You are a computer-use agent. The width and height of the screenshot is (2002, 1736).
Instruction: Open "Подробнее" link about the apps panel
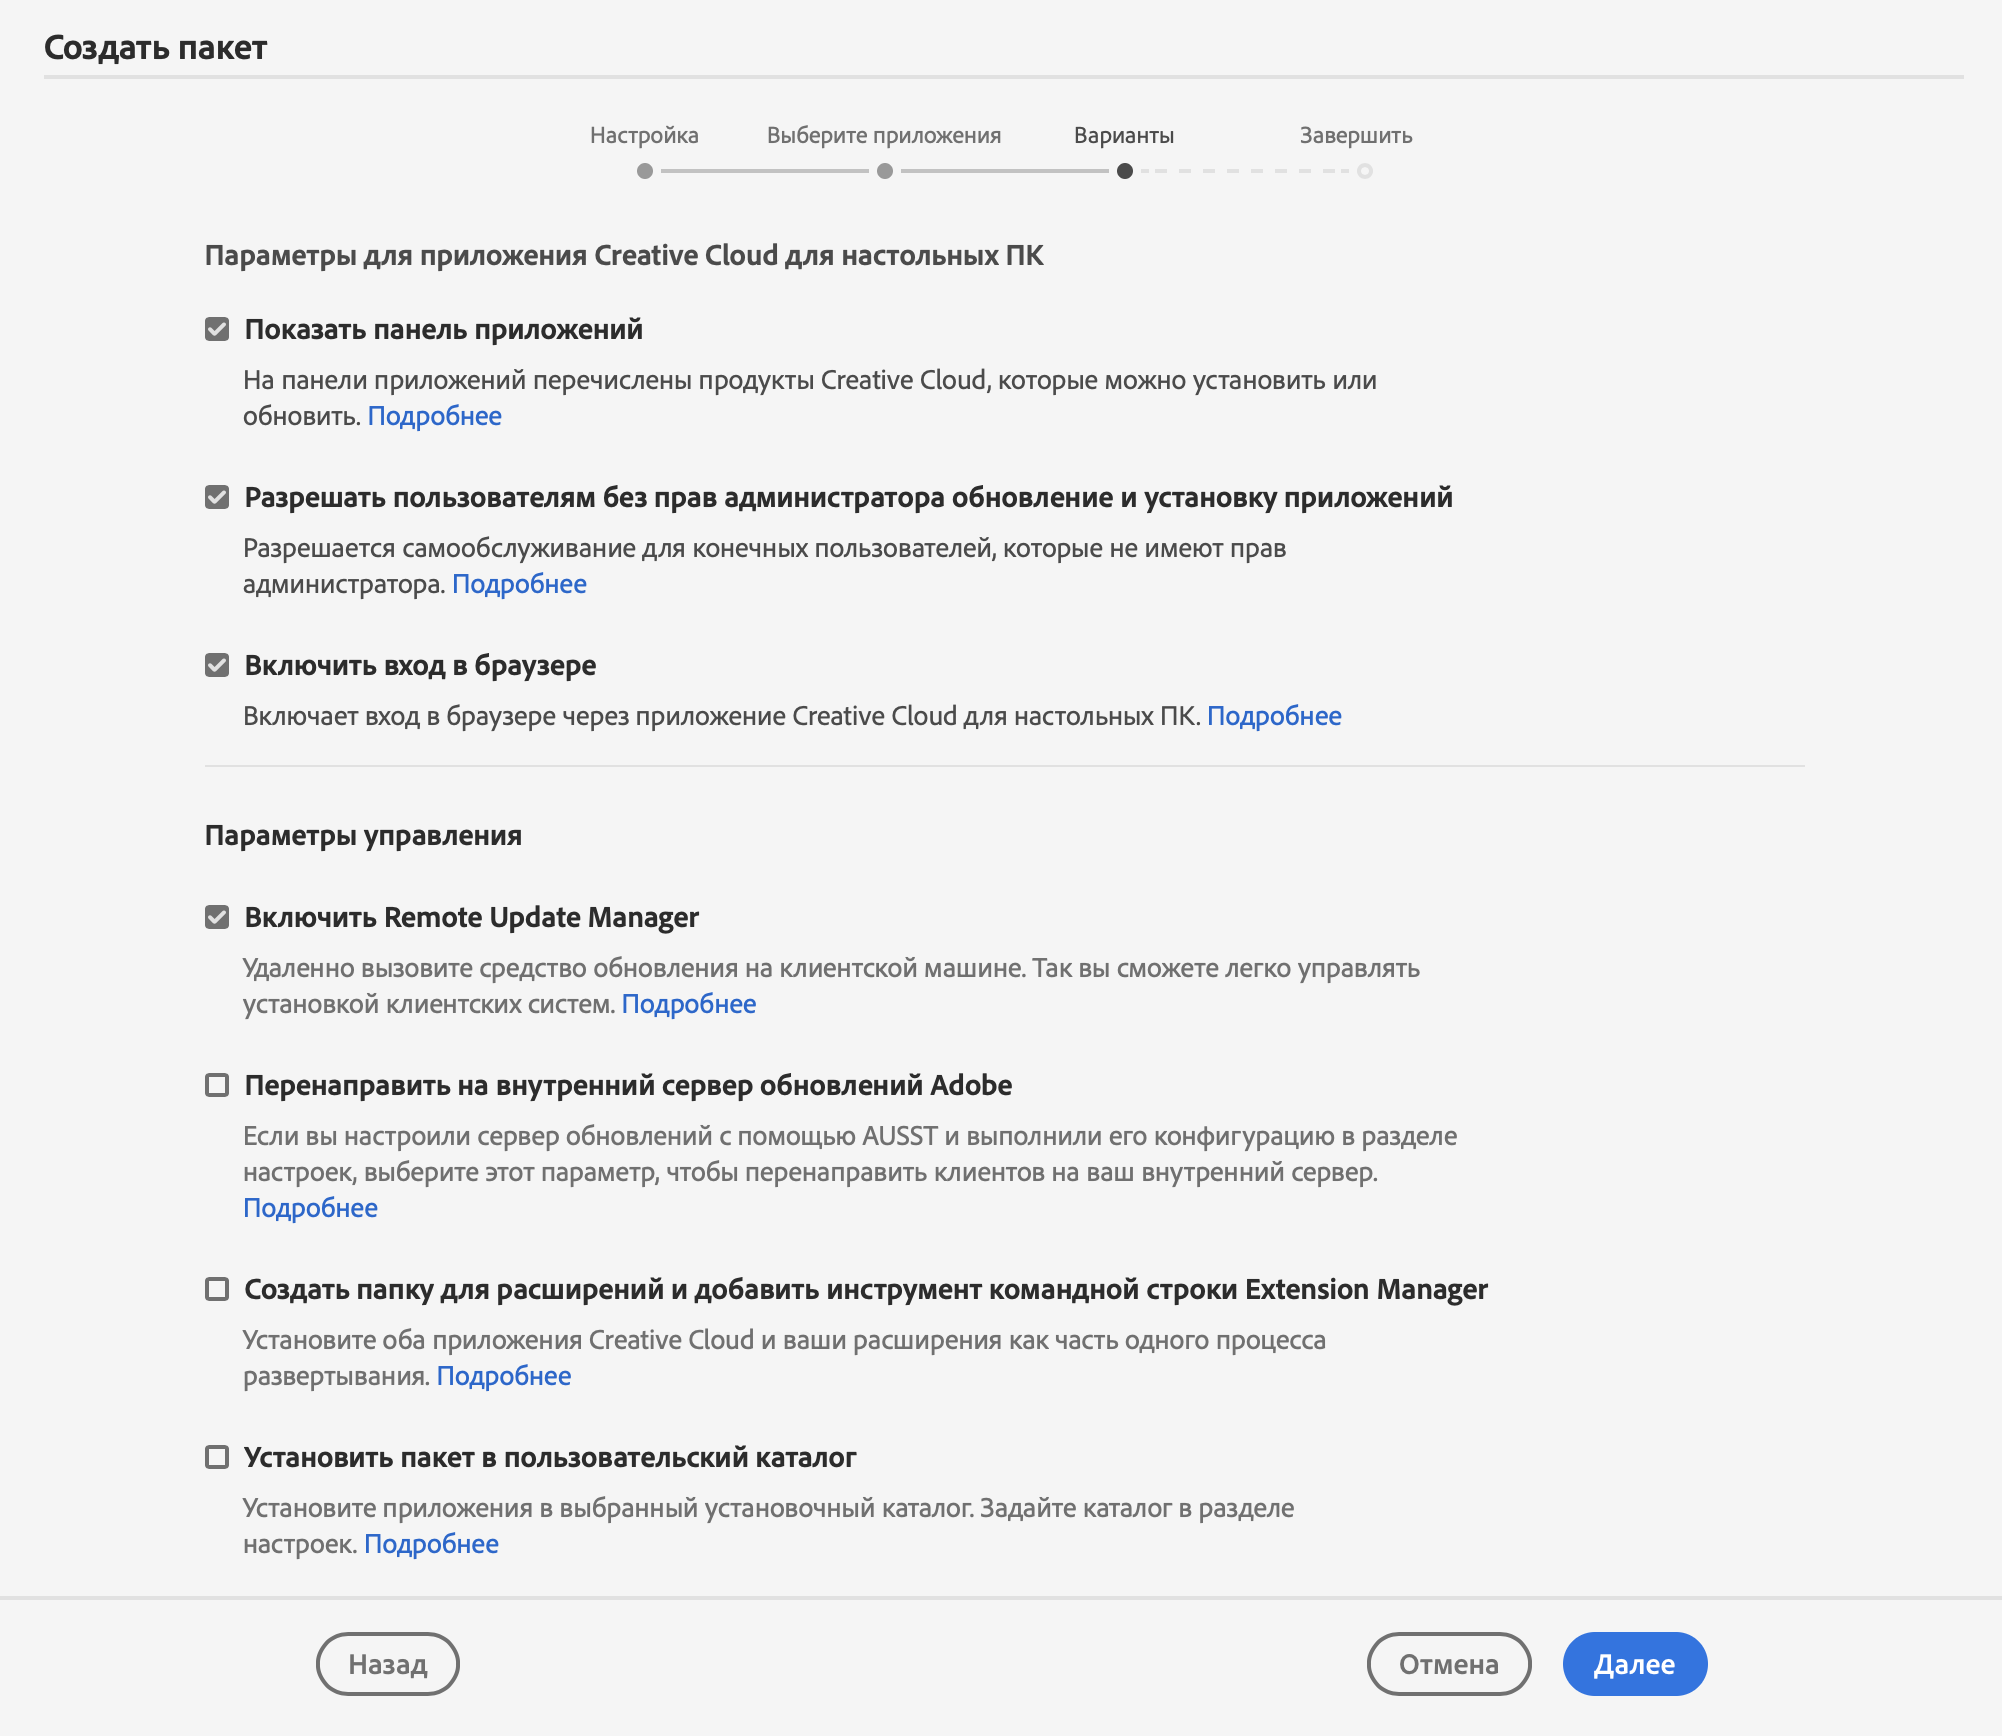pyautogui.click(x=435, y=416)
